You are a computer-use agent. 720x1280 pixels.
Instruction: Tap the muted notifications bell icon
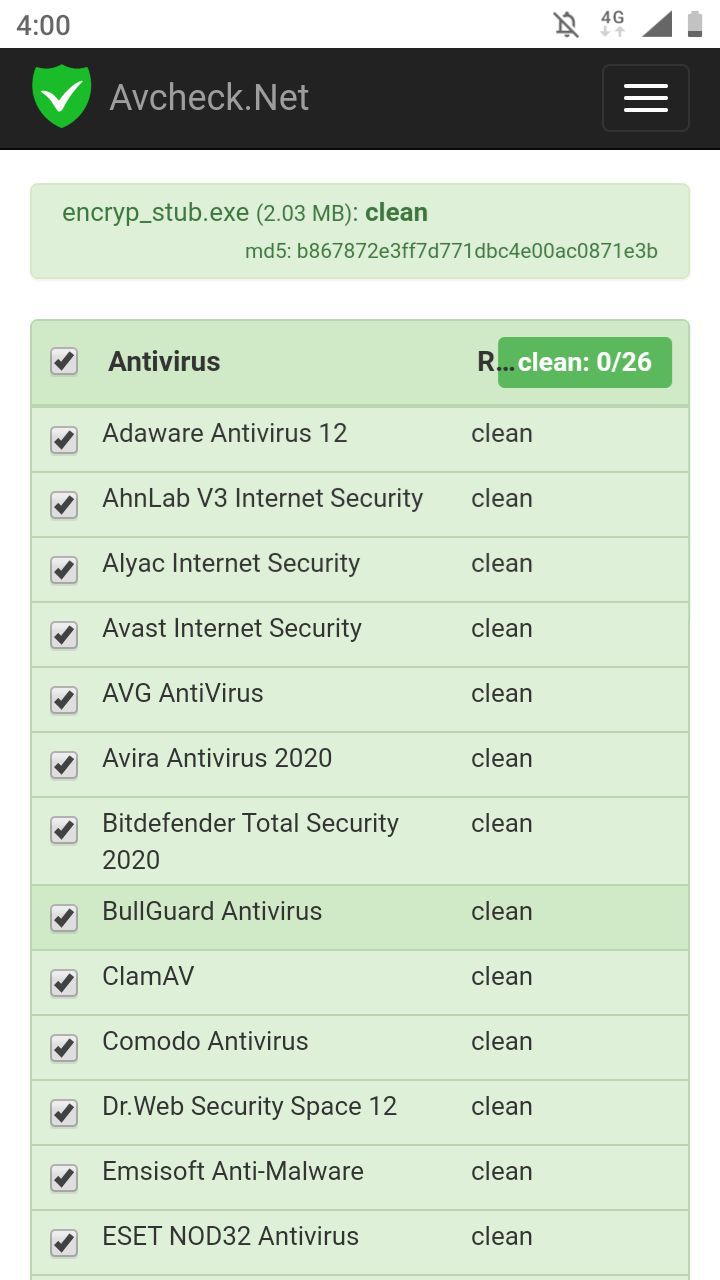tap(566, 24)
